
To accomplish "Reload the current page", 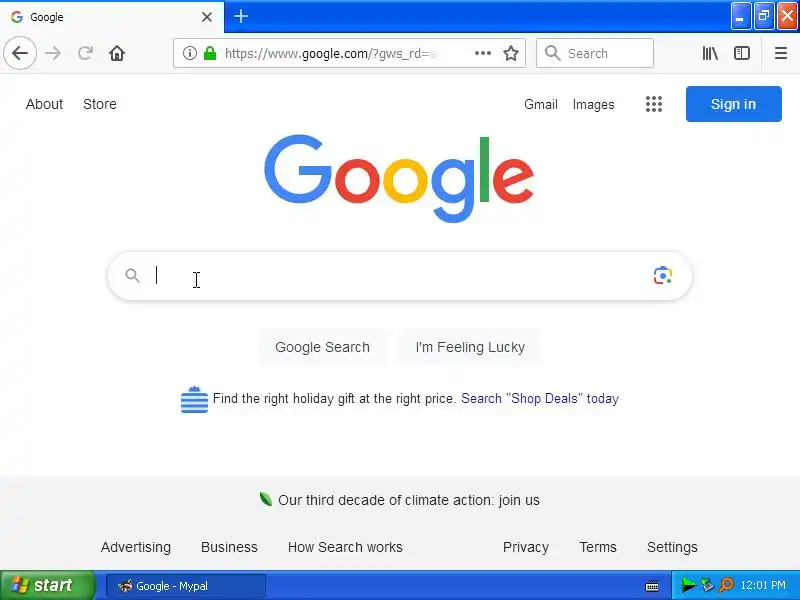I will coord(85,53).
